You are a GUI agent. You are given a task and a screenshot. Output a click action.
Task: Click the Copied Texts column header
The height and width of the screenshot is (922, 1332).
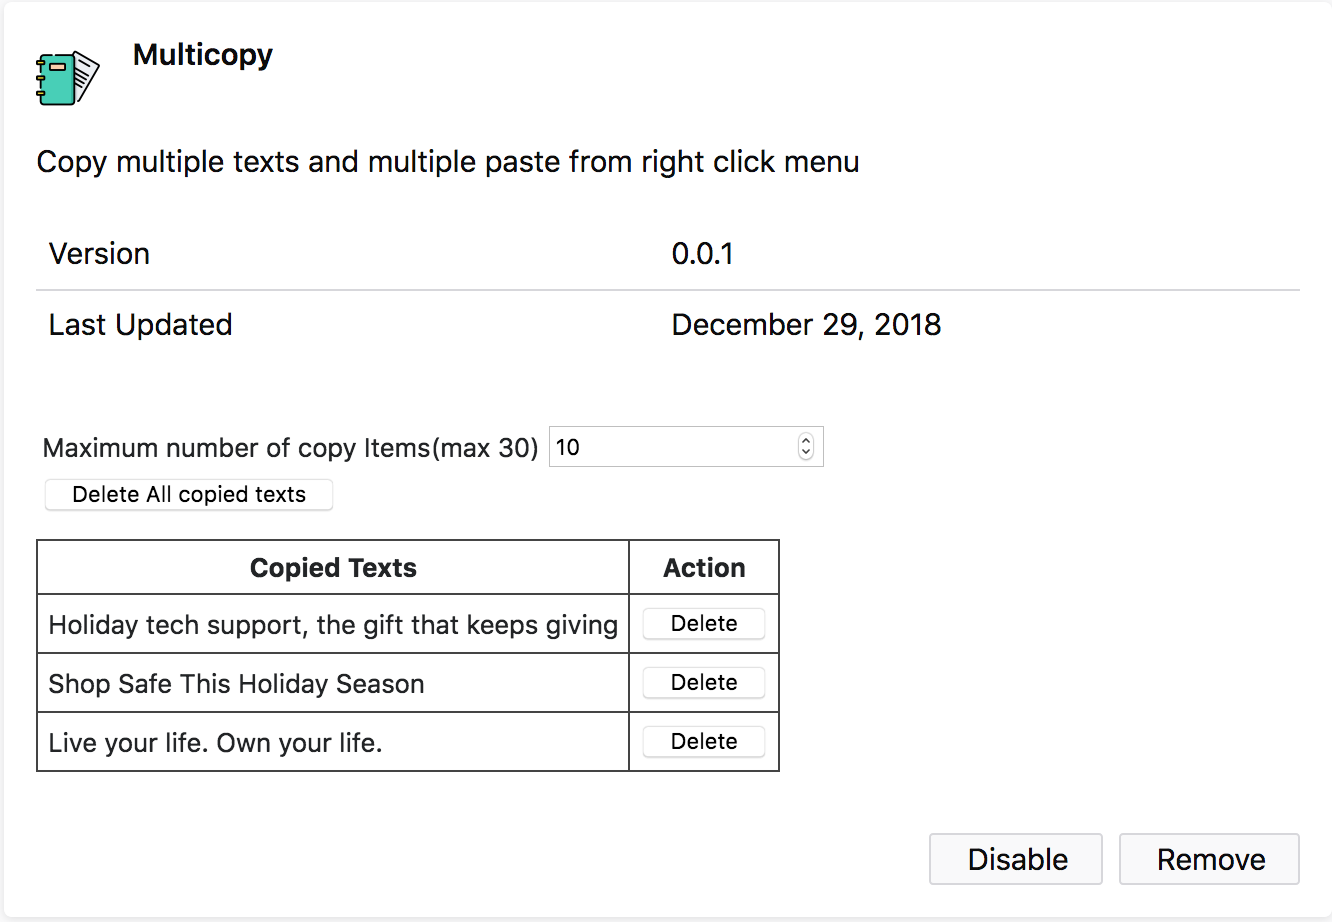[x=333, y=568]
